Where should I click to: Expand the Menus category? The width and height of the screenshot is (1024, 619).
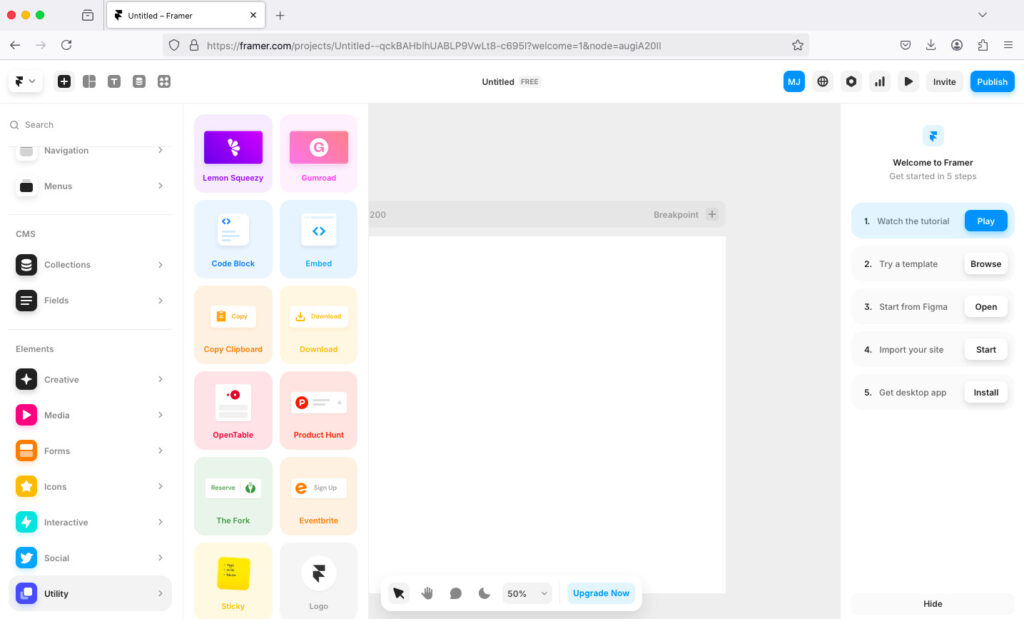pos(90,186)
